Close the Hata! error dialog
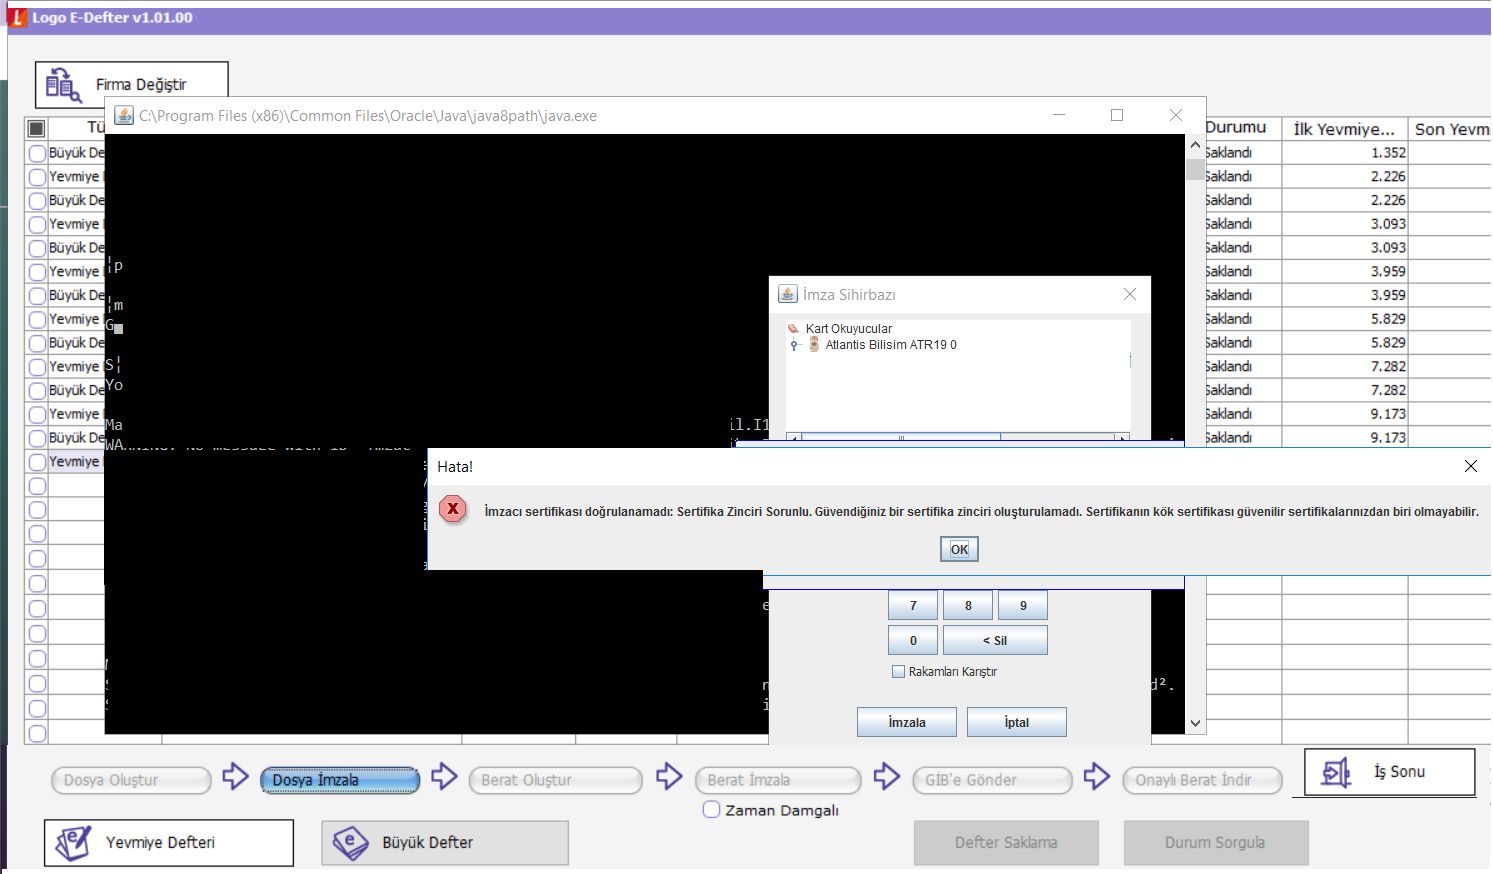The height and width of the screenshot is (874, 1493). click(x=1470, y=466)
